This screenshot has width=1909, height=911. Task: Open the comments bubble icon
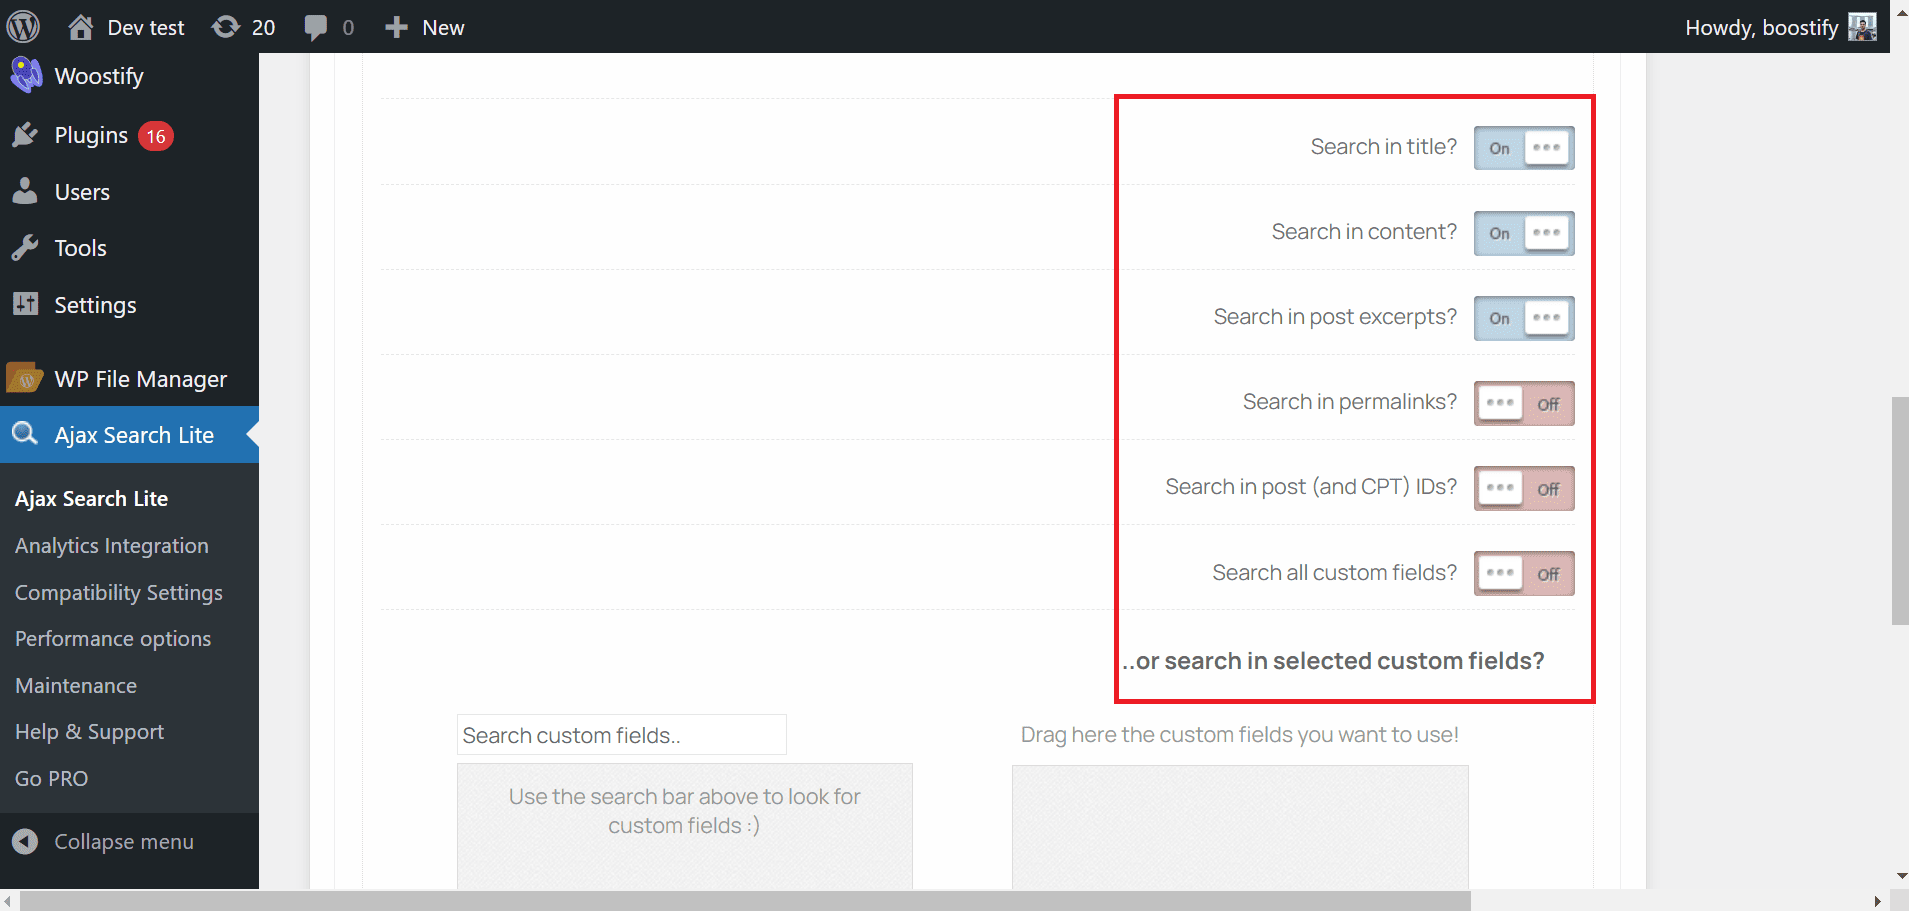(x=316, y=28)
